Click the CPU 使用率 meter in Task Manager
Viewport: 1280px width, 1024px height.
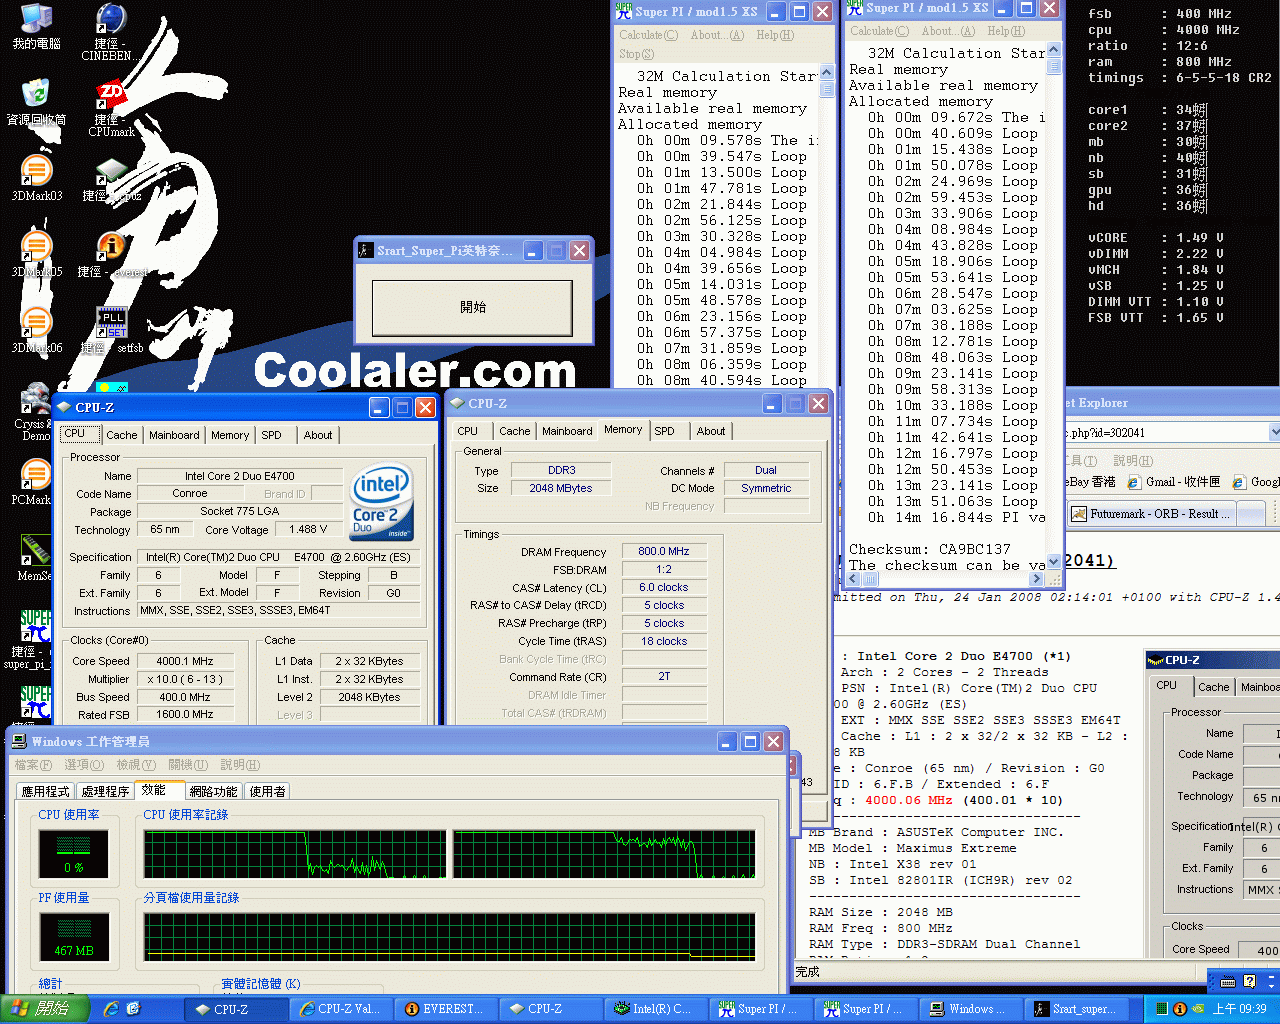click(73, 855)
